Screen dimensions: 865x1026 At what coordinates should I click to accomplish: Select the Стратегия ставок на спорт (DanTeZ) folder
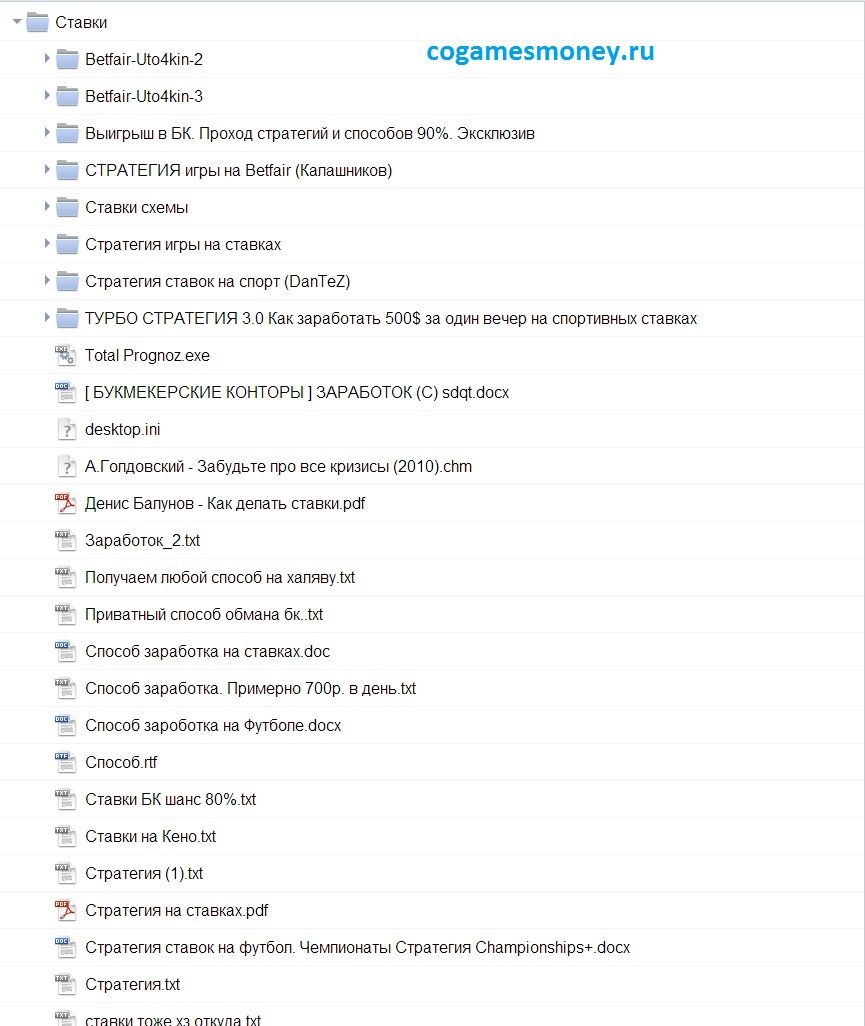(217, 281)
